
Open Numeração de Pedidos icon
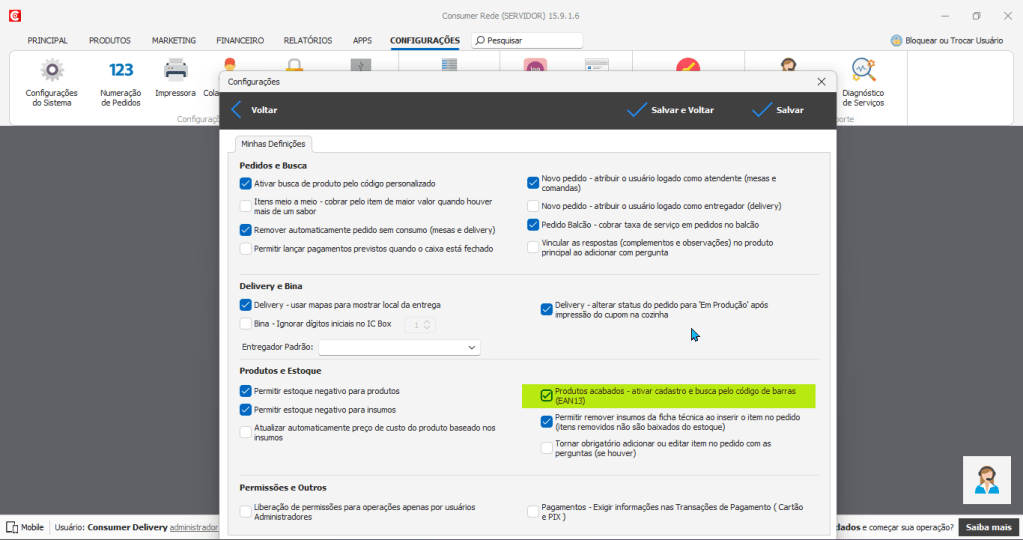click(x=121, y=70)
